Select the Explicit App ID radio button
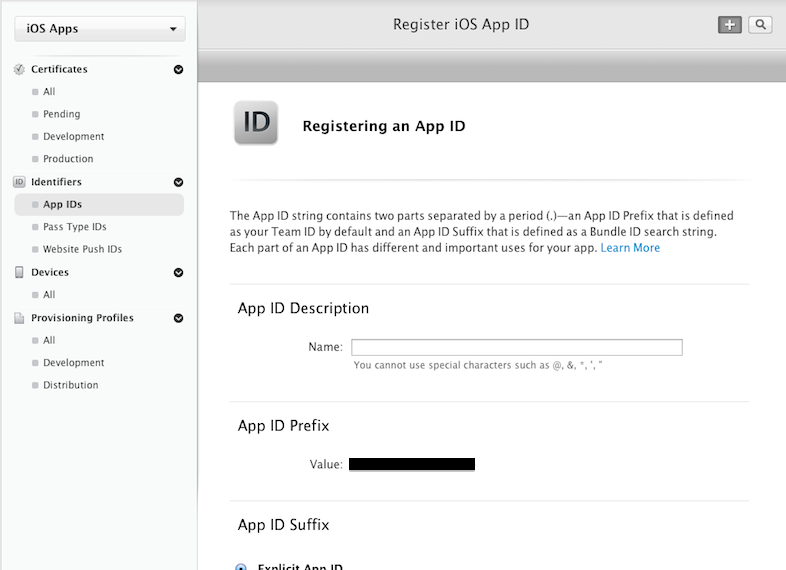 tap(241, 566)
